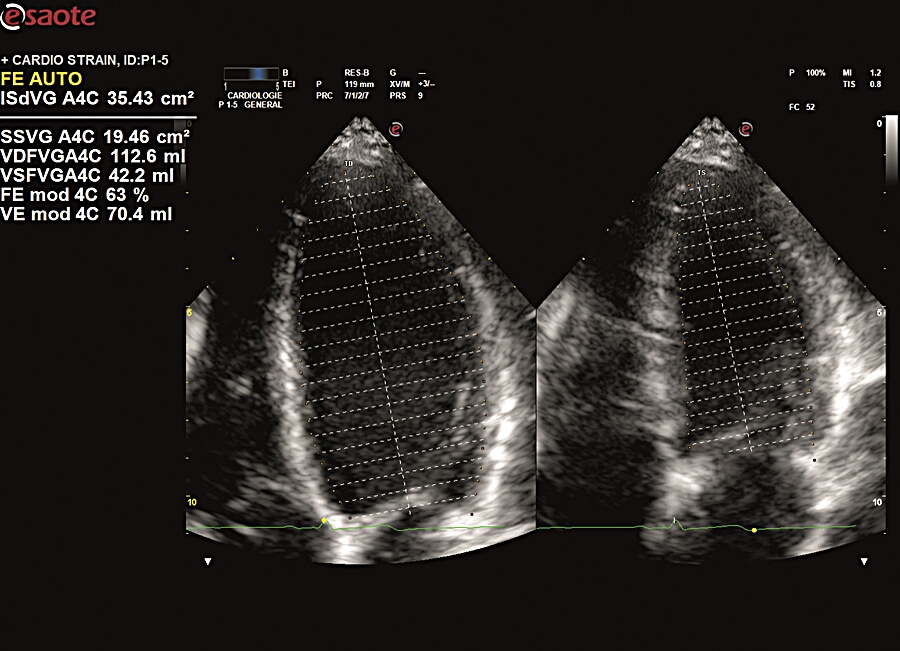
Task: Click bottom-left white triangle marker
Action: (x=208, y=562)
